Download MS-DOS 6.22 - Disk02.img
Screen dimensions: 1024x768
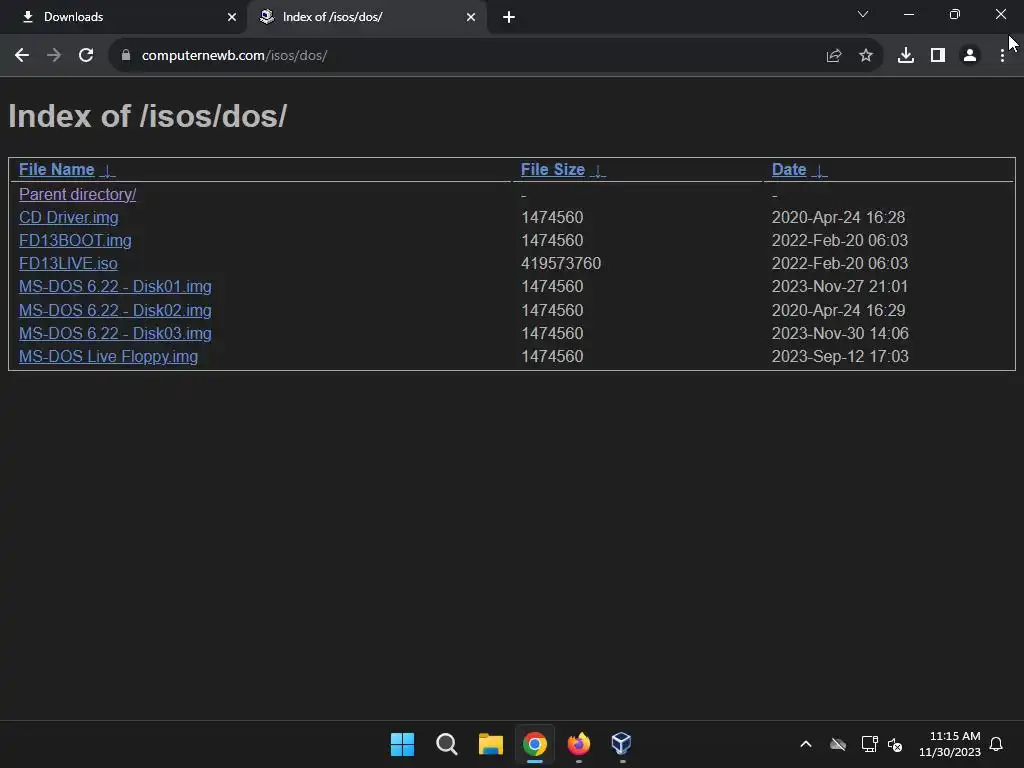click(115, 310)
